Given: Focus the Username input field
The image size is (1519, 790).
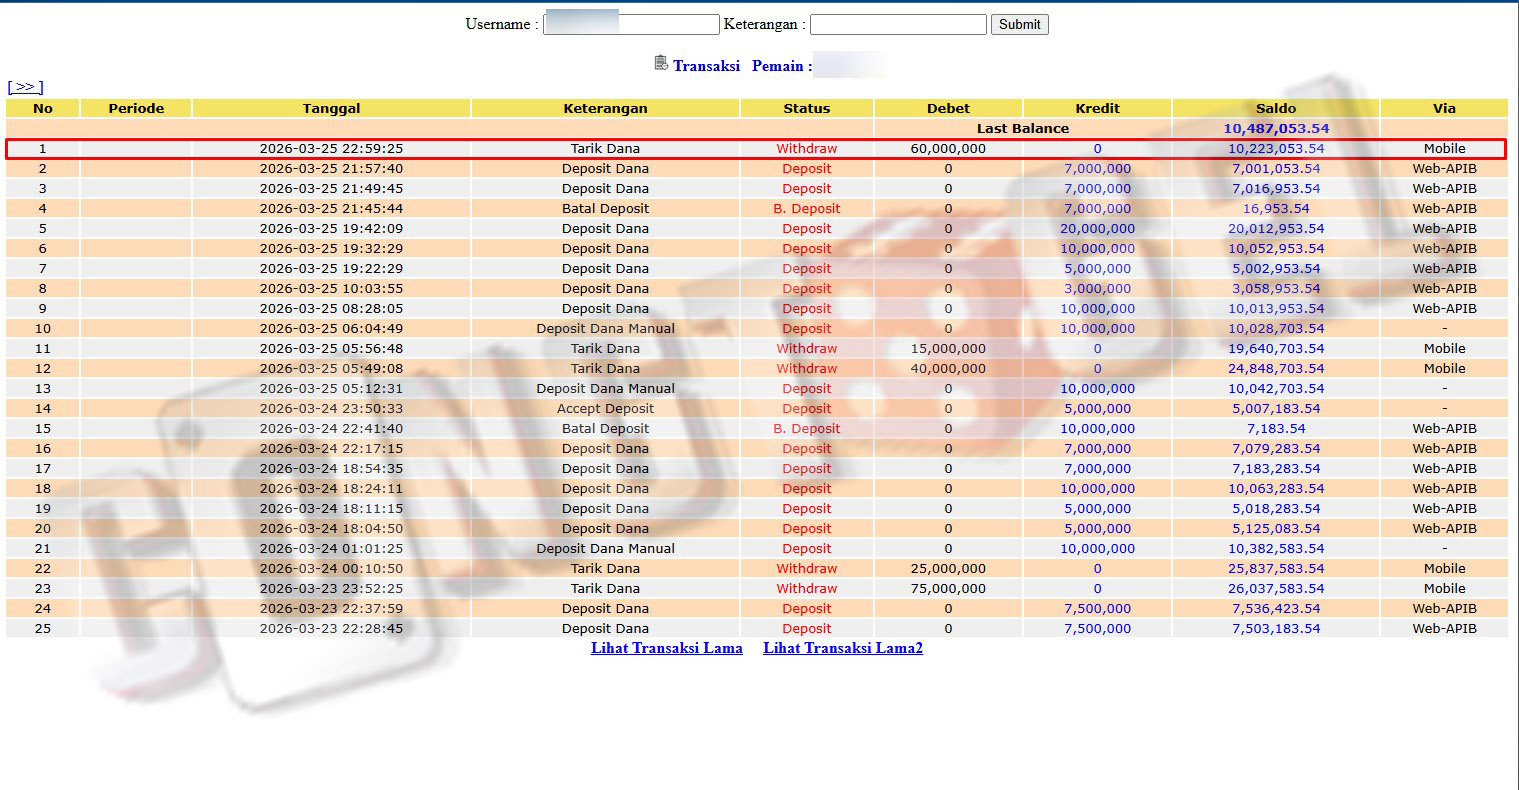Looking at the screenshot, I should 631,24.
